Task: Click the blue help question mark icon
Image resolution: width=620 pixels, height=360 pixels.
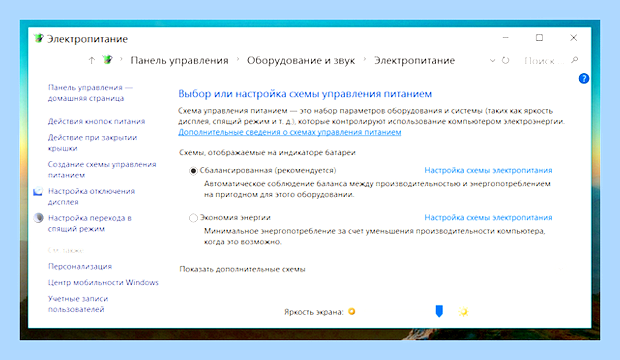Action: (584, 79)
